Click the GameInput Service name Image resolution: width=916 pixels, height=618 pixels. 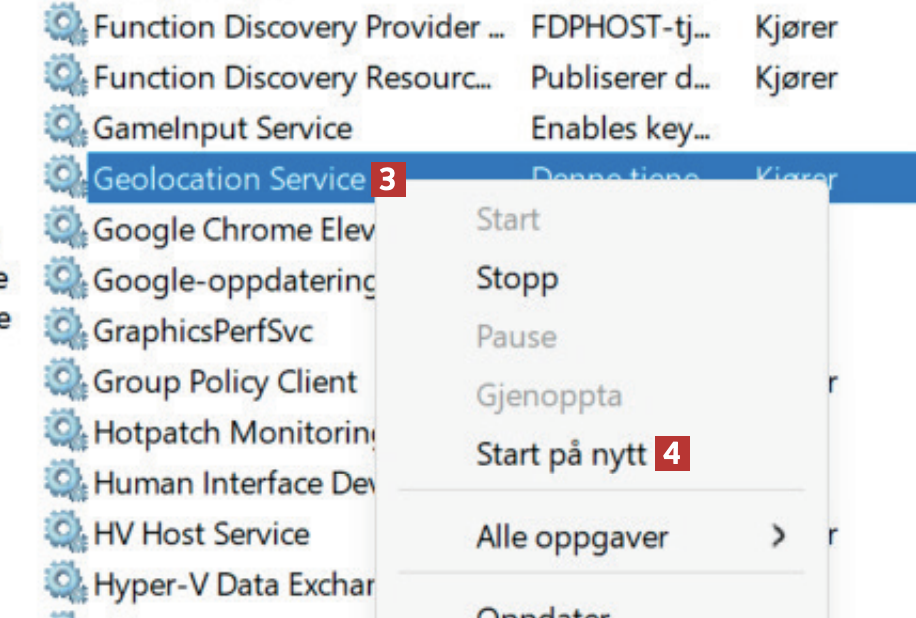pos(222,128)
